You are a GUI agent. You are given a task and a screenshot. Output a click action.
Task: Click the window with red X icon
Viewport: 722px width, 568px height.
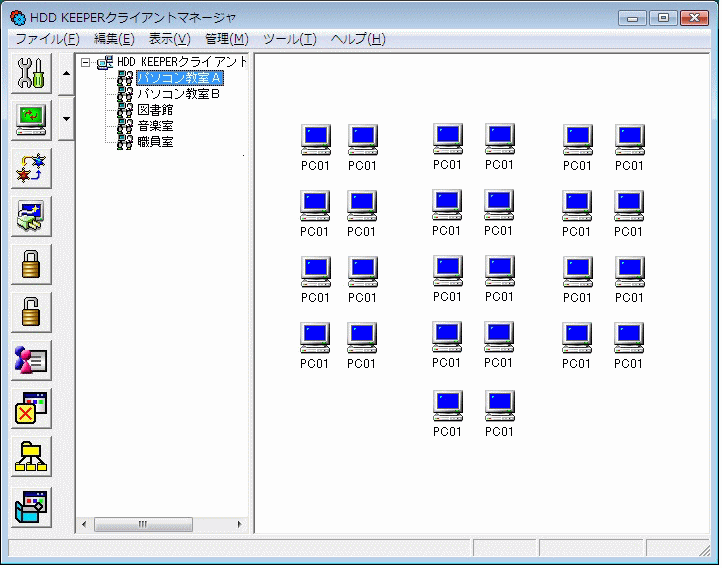coord(32,409)
